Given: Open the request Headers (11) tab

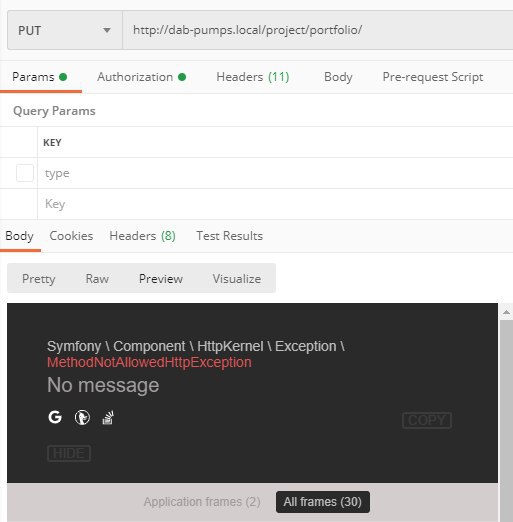Looking at the screenshot, I should tap(253, 77).
